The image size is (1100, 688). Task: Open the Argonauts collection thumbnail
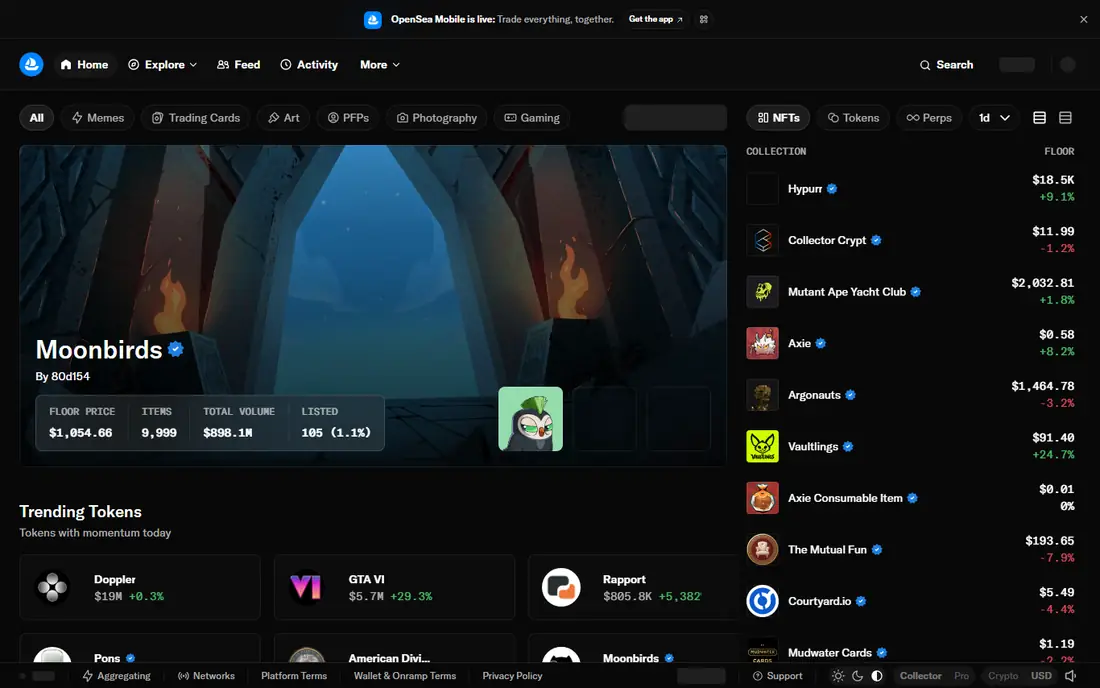coord(763,395)
